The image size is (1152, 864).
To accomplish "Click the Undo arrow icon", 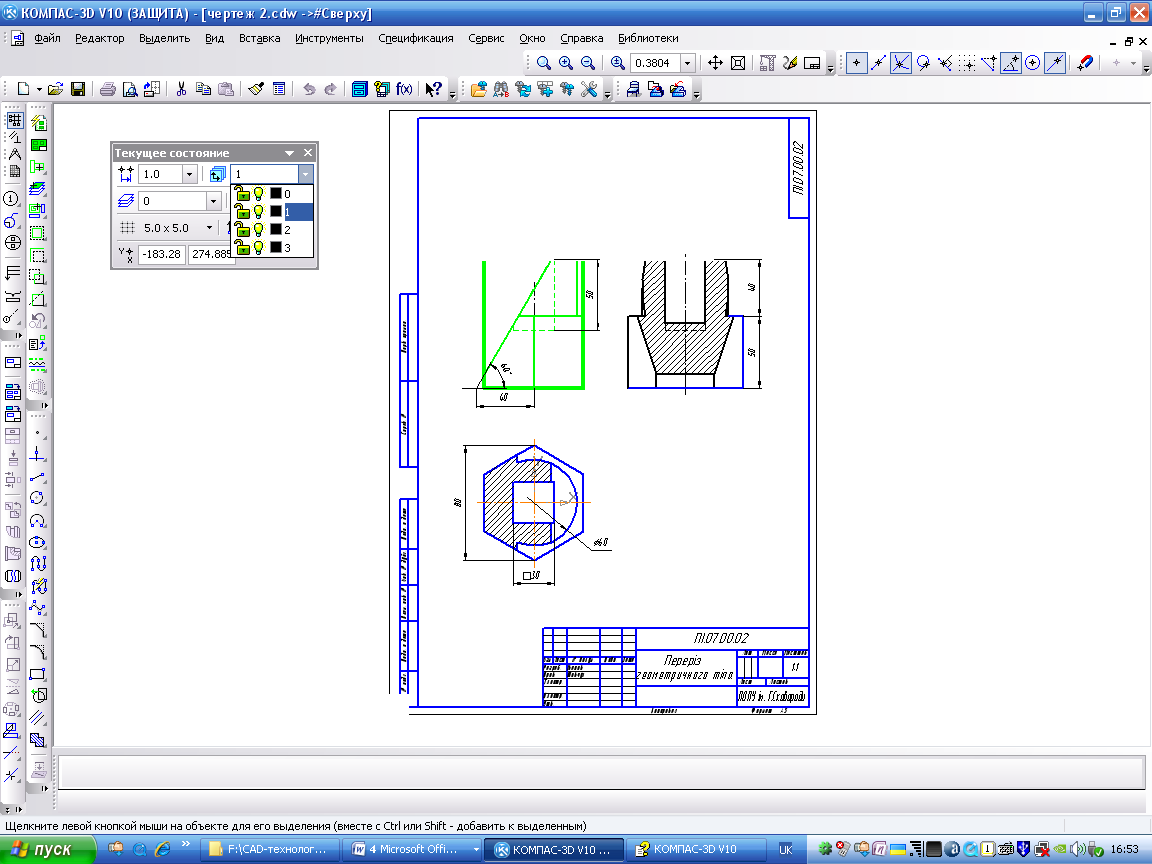I will (x=309, y=89).
